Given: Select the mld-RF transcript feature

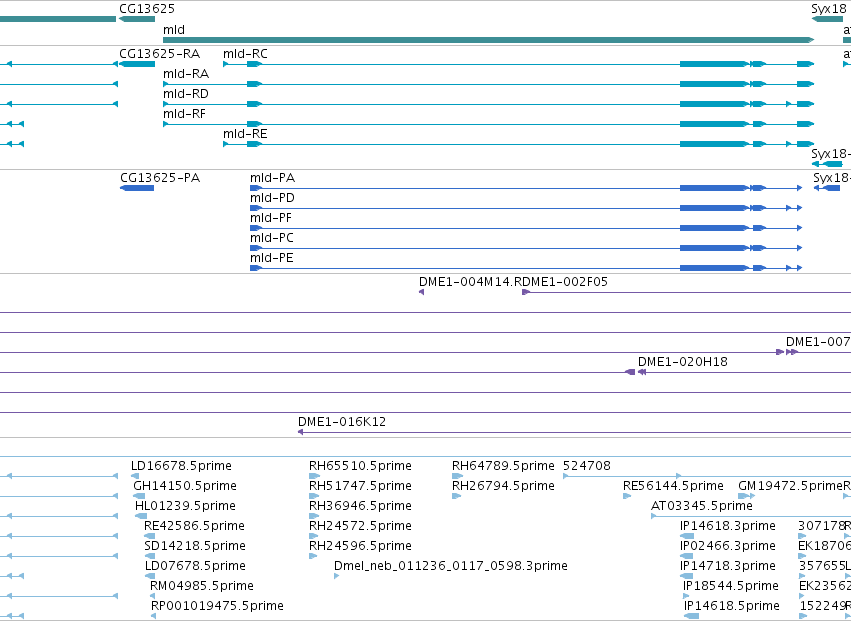Looking at the screenshot, I should (x=488, y=124).
